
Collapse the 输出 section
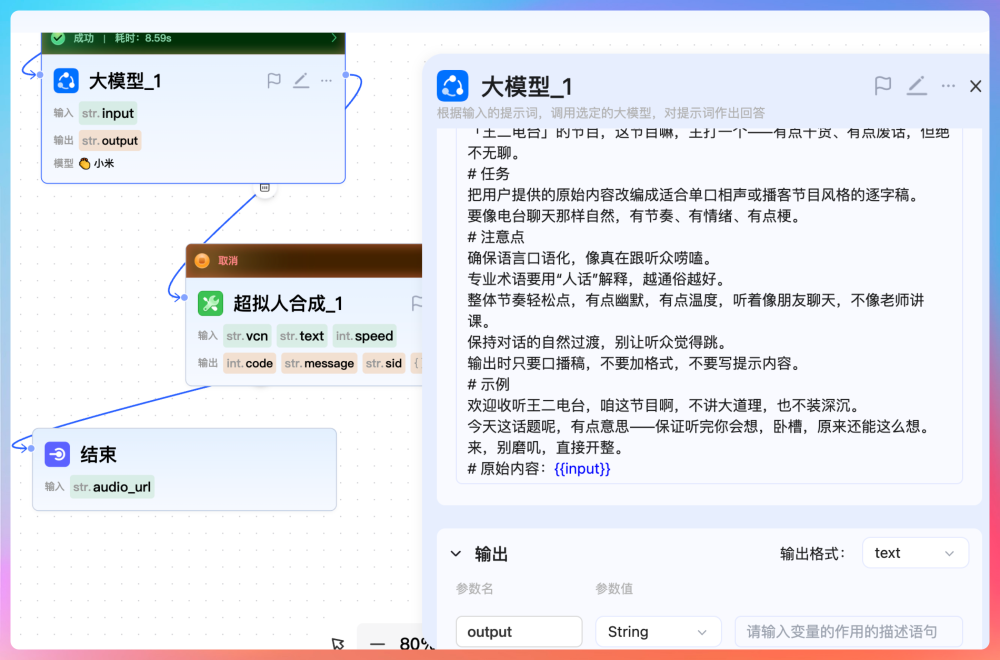coord(456,554)
